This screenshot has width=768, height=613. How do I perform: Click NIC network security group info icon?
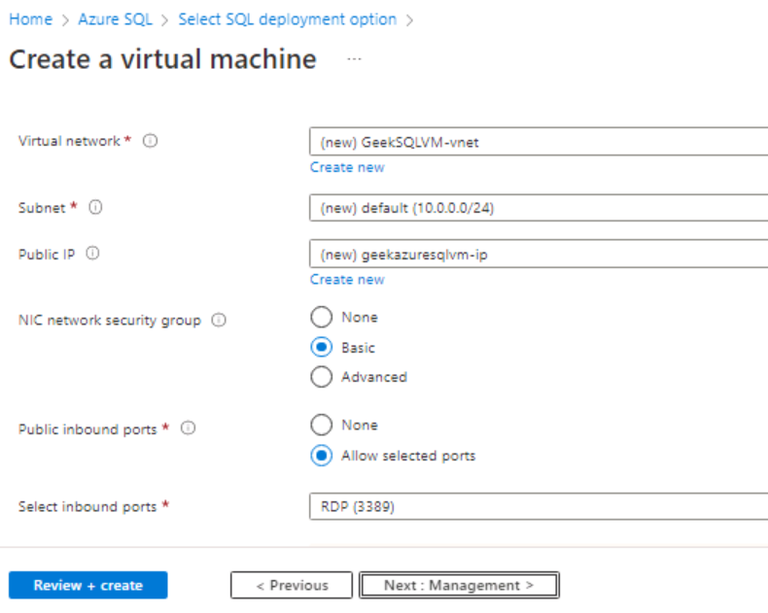(219, 321)
